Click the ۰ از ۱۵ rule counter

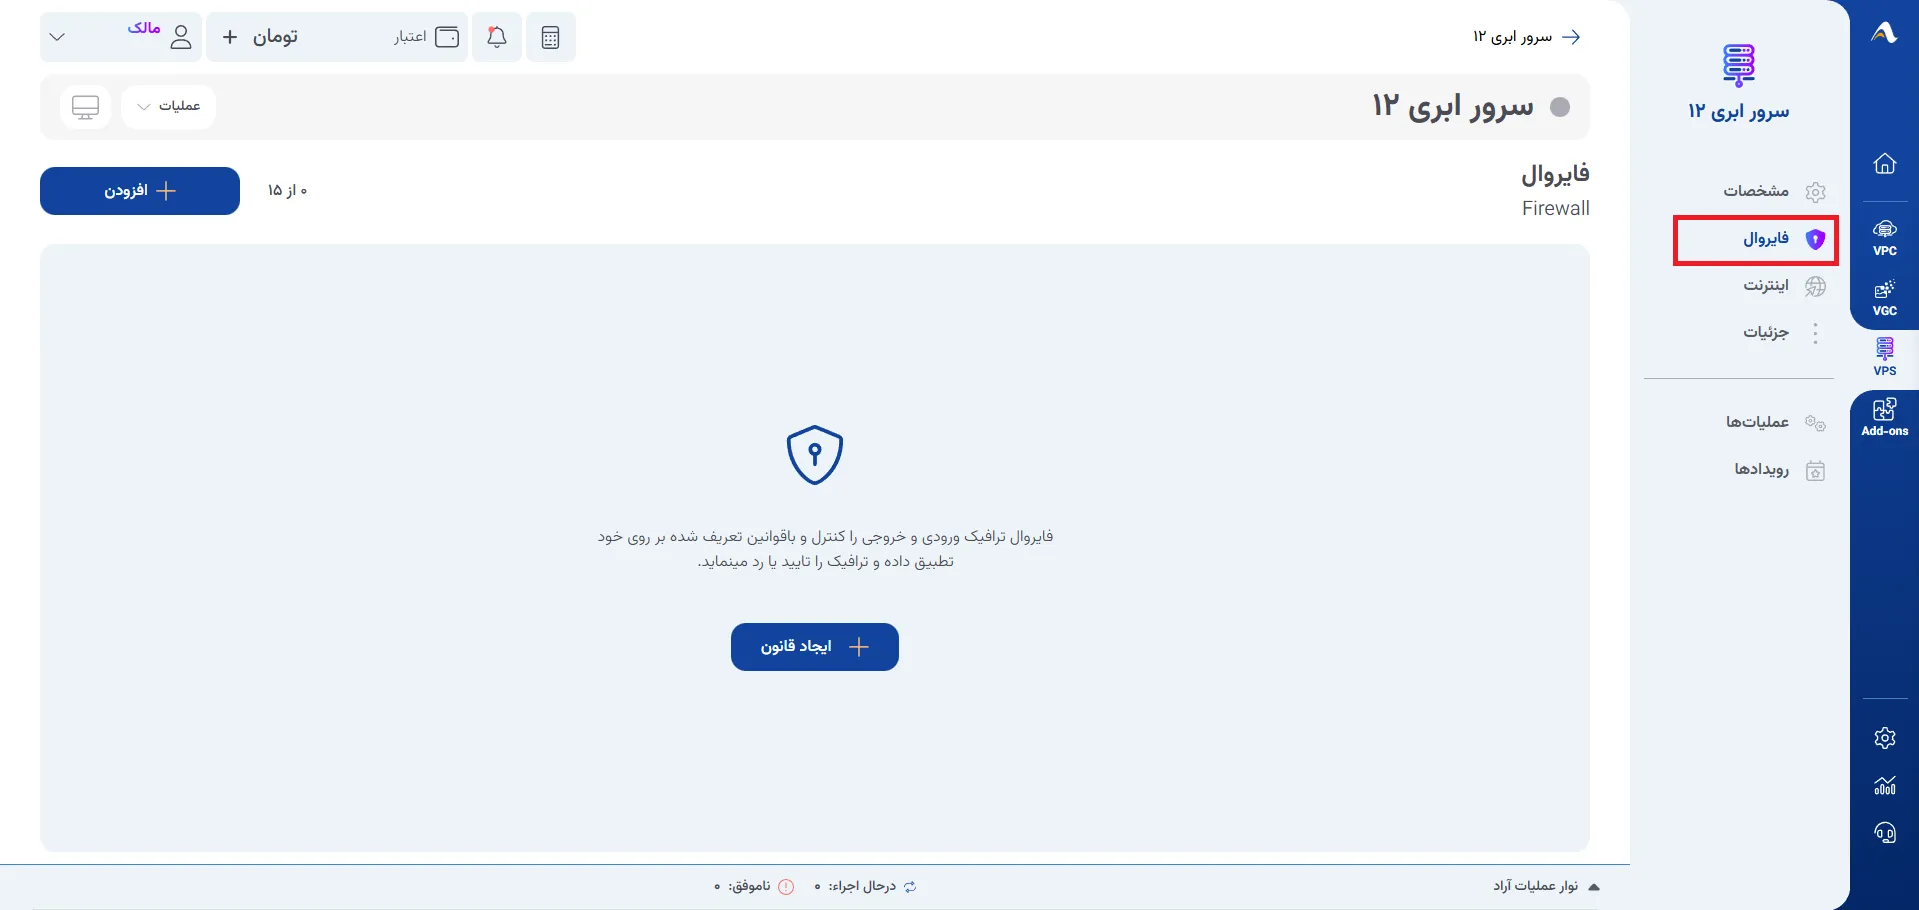pyautogui.click(x=287, y=191)
